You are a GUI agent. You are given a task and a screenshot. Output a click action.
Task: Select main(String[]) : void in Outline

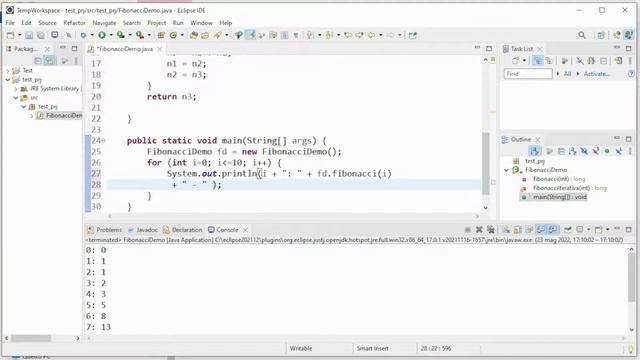(x=560, y=197)
